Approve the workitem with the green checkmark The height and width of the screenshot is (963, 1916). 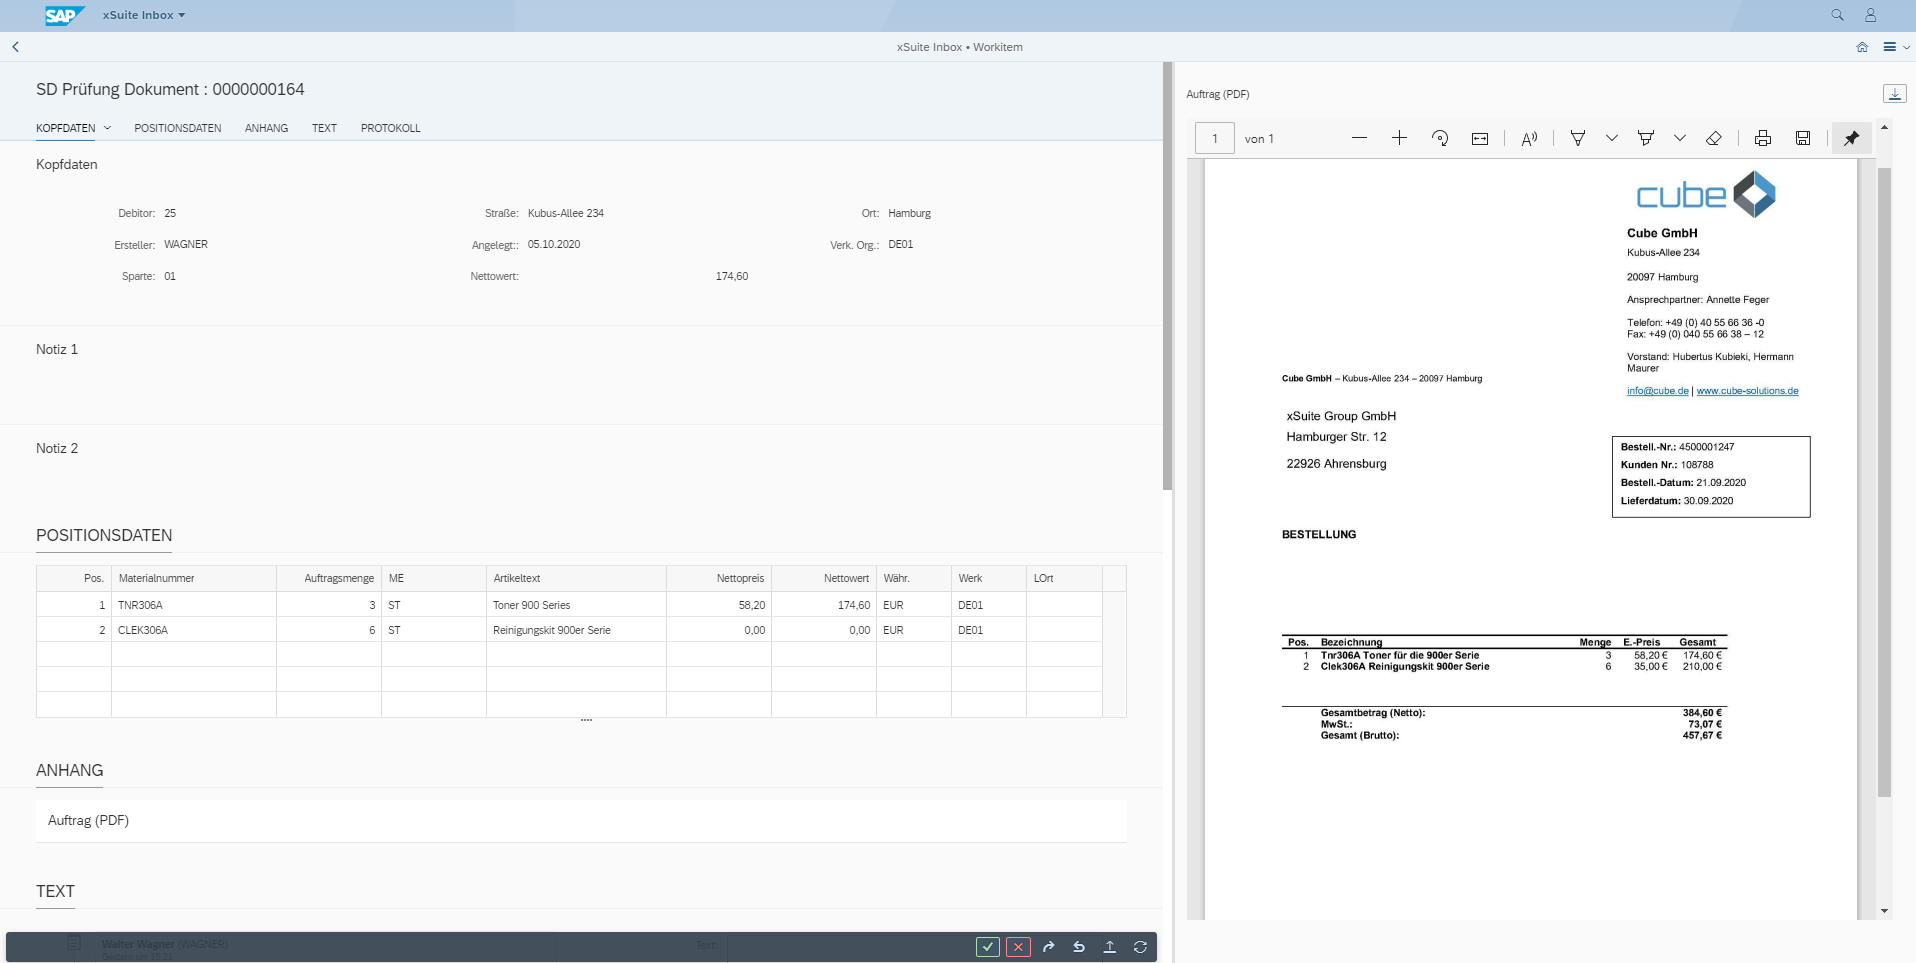coord(987,946)
